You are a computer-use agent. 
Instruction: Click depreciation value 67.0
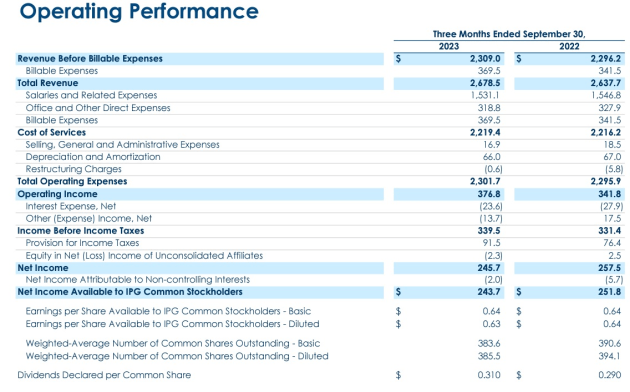pos(612,157)
